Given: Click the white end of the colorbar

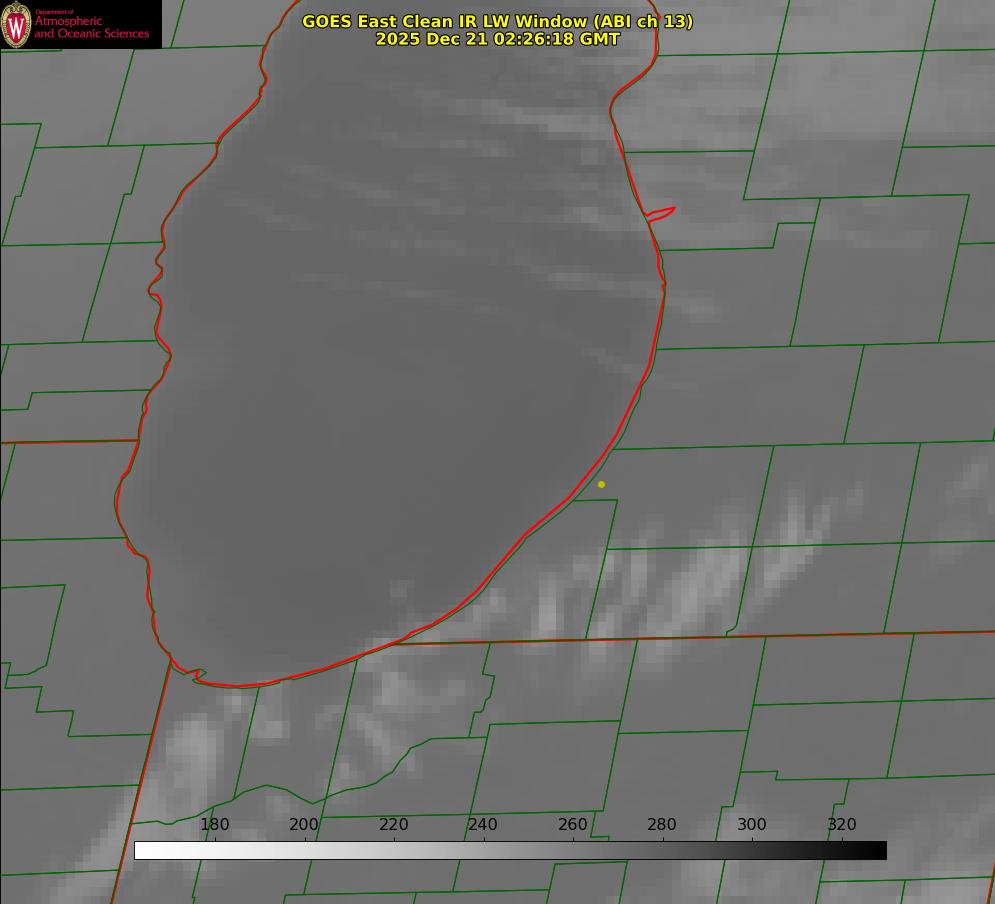Looking at the screenshot, I should (142, 850).
